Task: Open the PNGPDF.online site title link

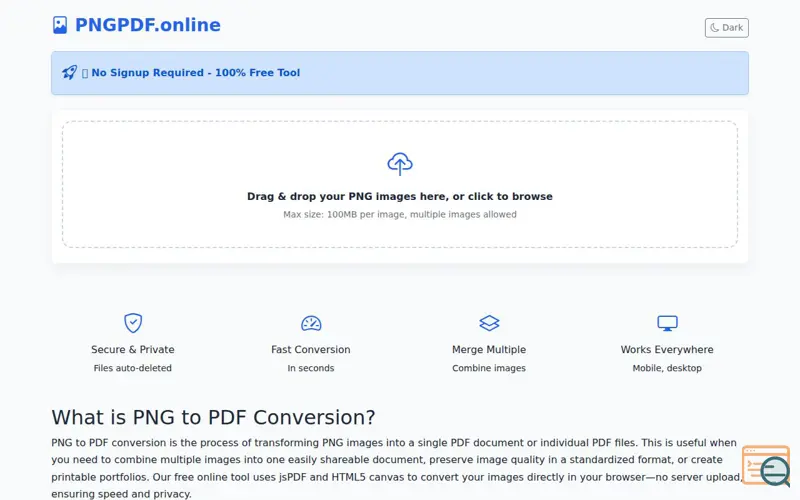Action: click(x=147, y=25)
